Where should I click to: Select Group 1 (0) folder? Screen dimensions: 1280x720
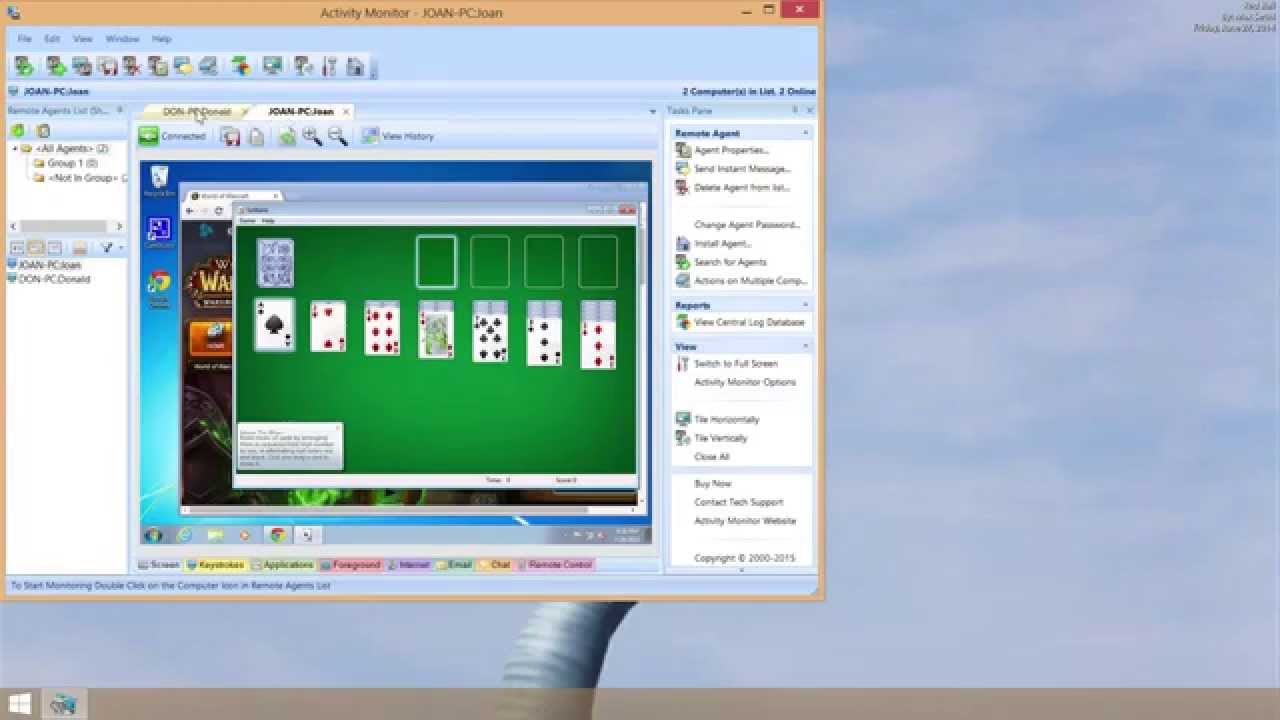[65, 163]
